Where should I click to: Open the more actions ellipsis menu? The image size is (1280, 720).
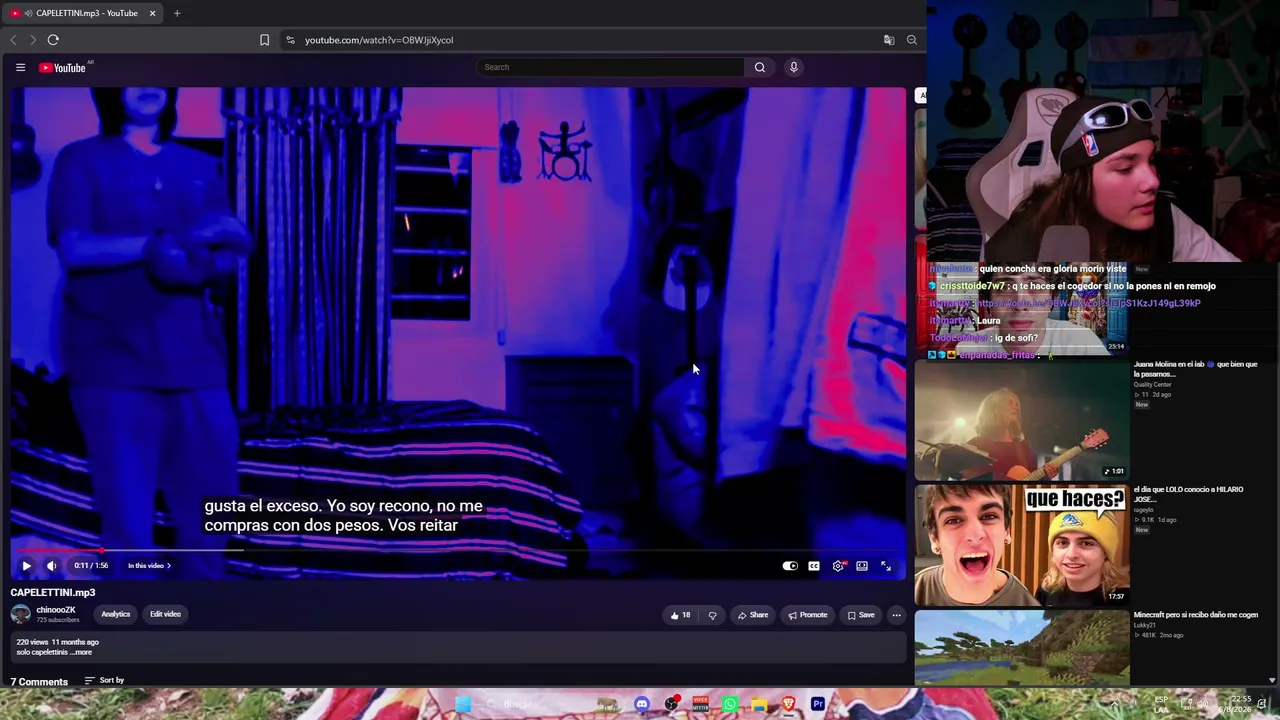(896, 615)
